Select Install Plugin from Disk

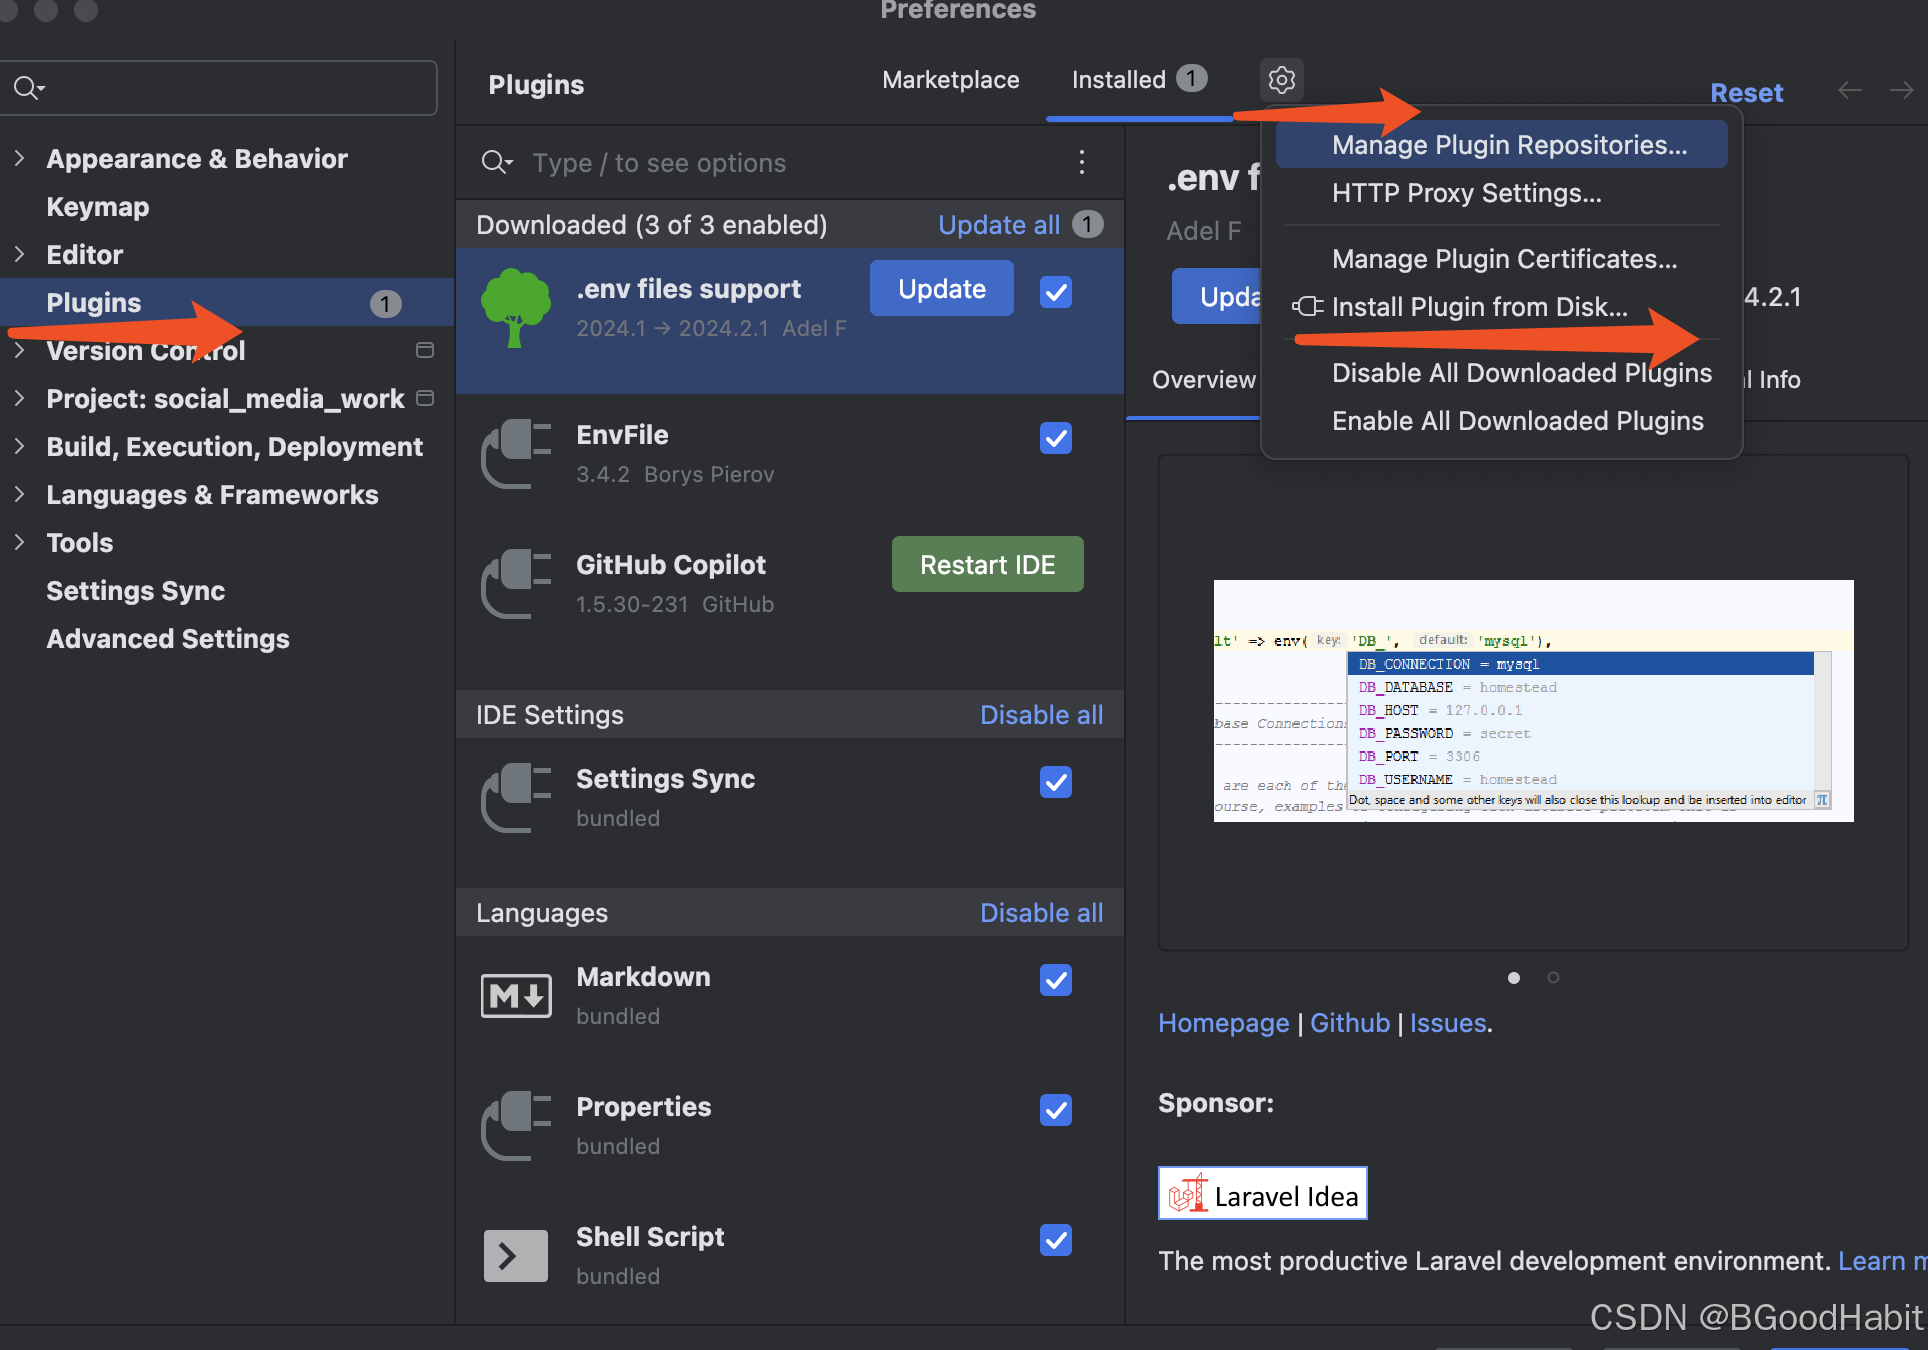[1478, 307]
